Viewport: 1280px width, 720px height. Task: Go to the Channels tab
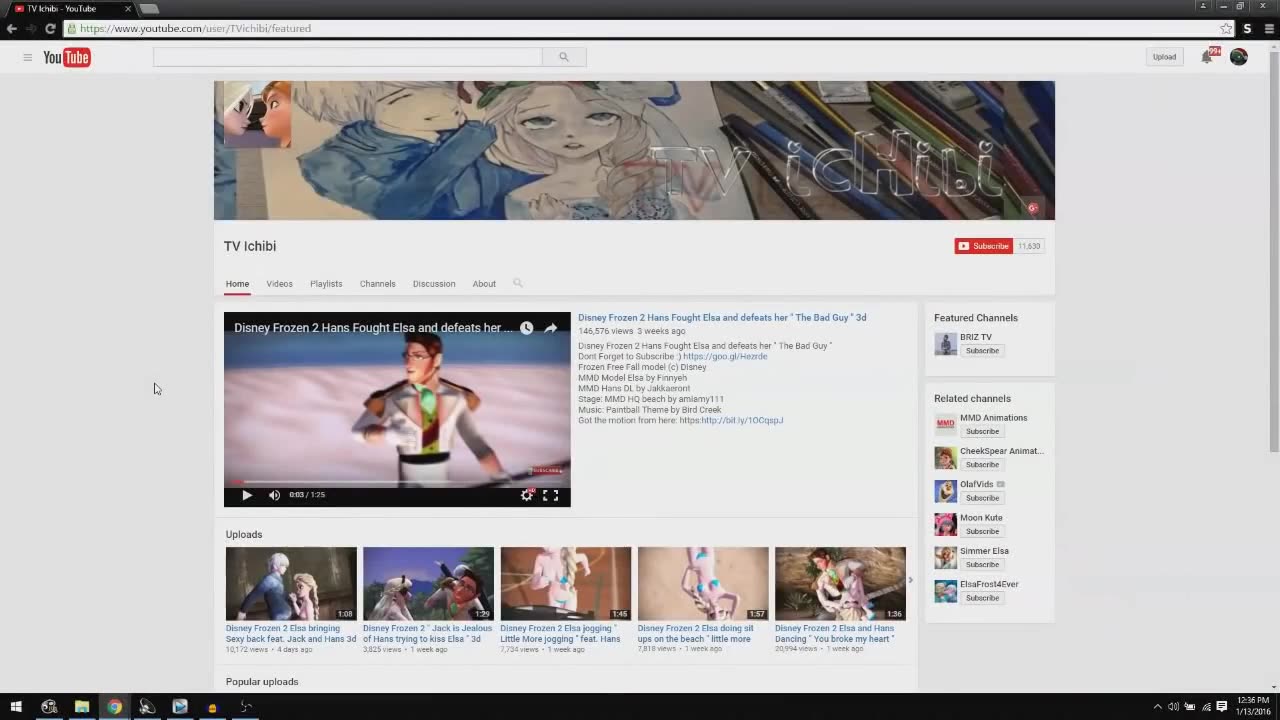tap(378, 284)
